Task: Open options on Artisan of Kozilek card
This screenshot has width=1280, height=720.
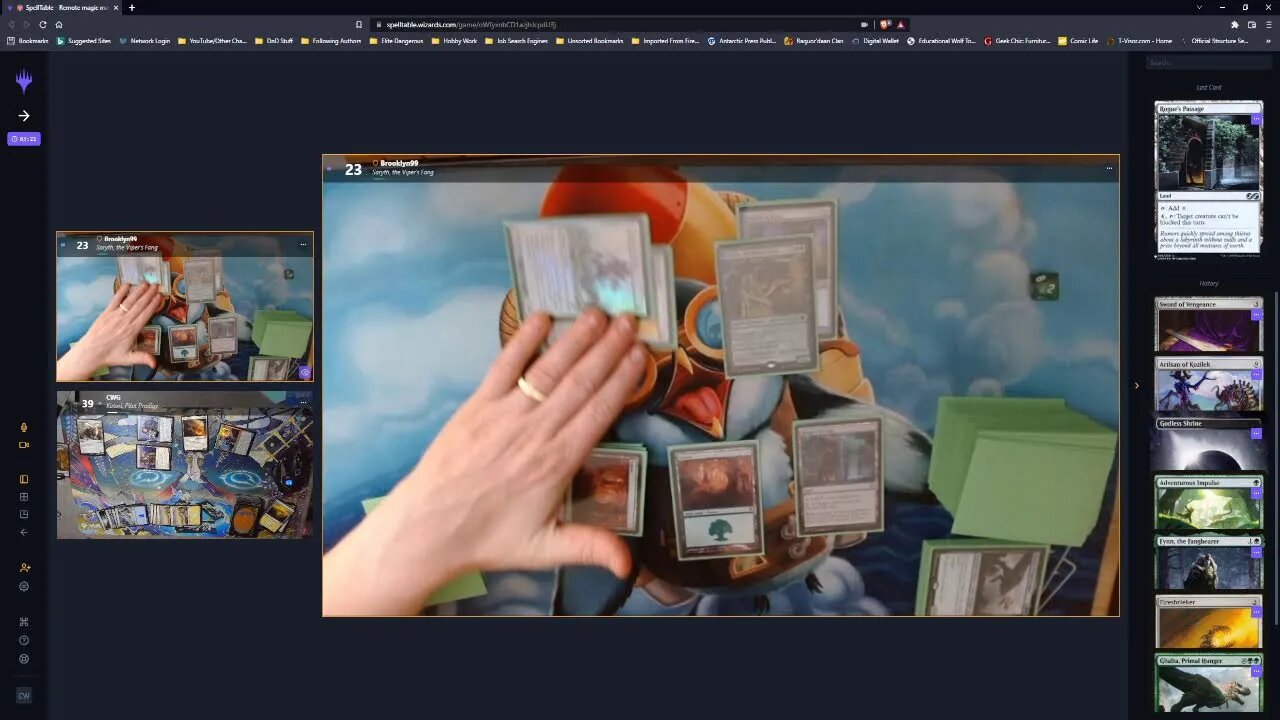Action: coord(1257,375)
